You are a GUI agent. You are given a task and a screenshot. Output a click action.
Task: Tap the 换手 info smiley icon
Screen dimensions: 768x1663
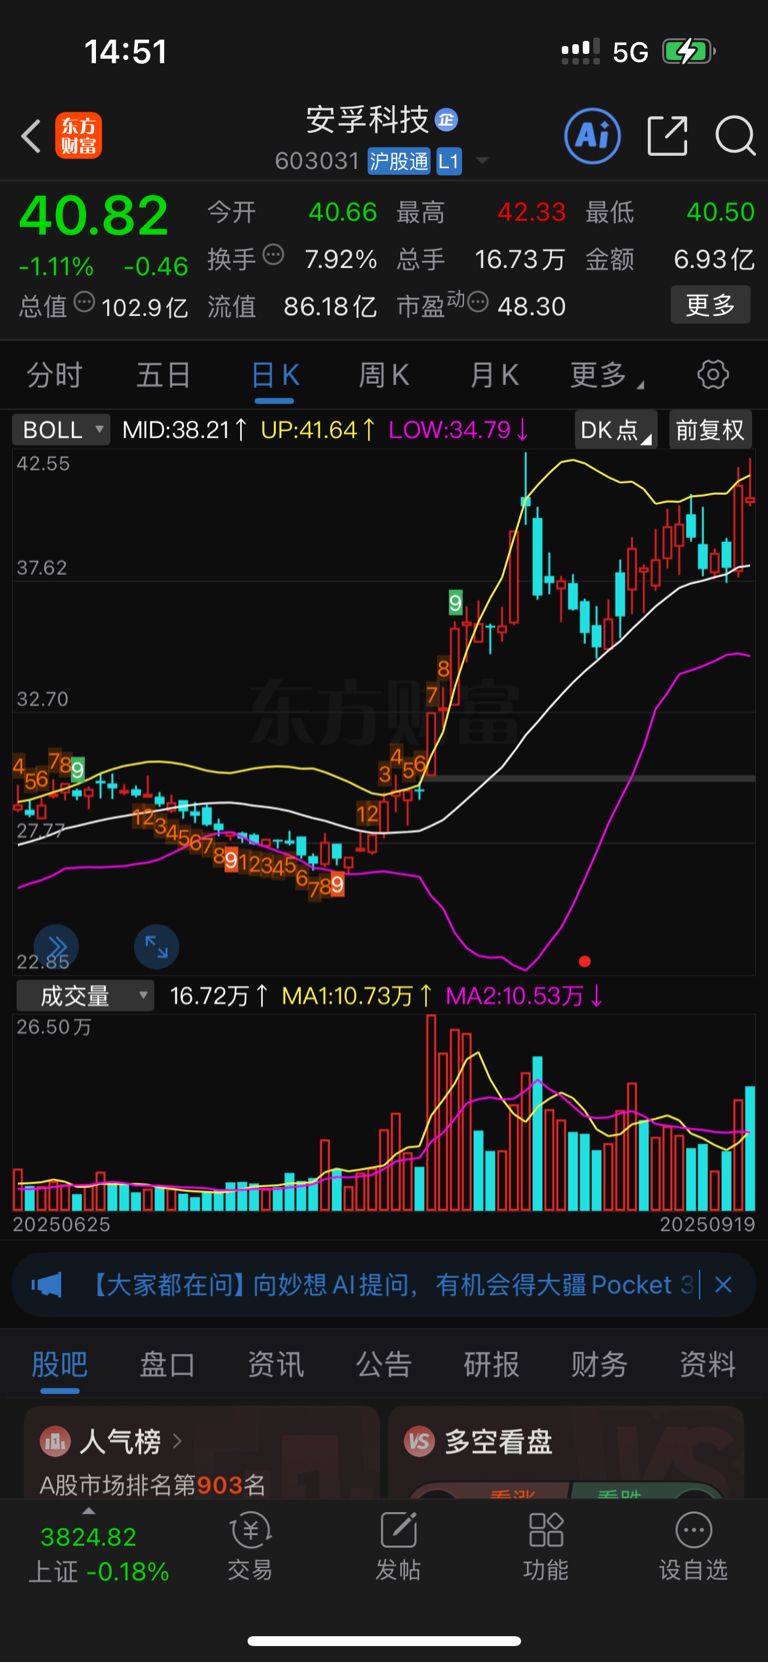point(273,254)
